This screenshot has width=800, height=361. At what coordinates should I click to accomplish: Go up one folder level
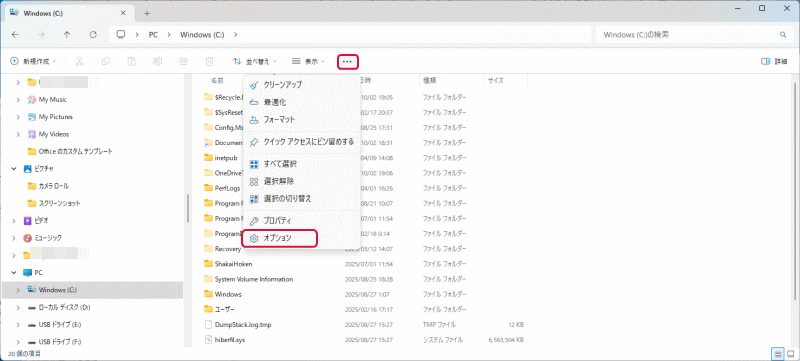[67, 35]
